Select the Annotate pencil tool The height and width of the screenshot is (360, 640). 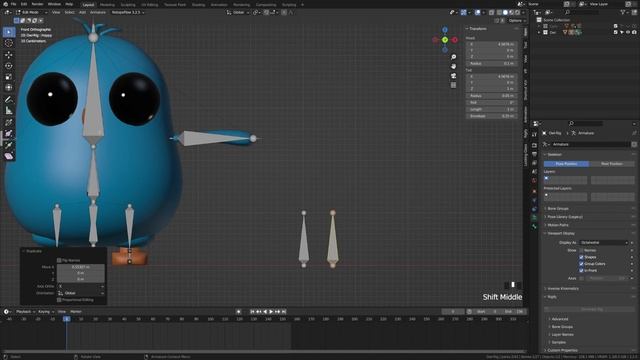tap(9, 100)
